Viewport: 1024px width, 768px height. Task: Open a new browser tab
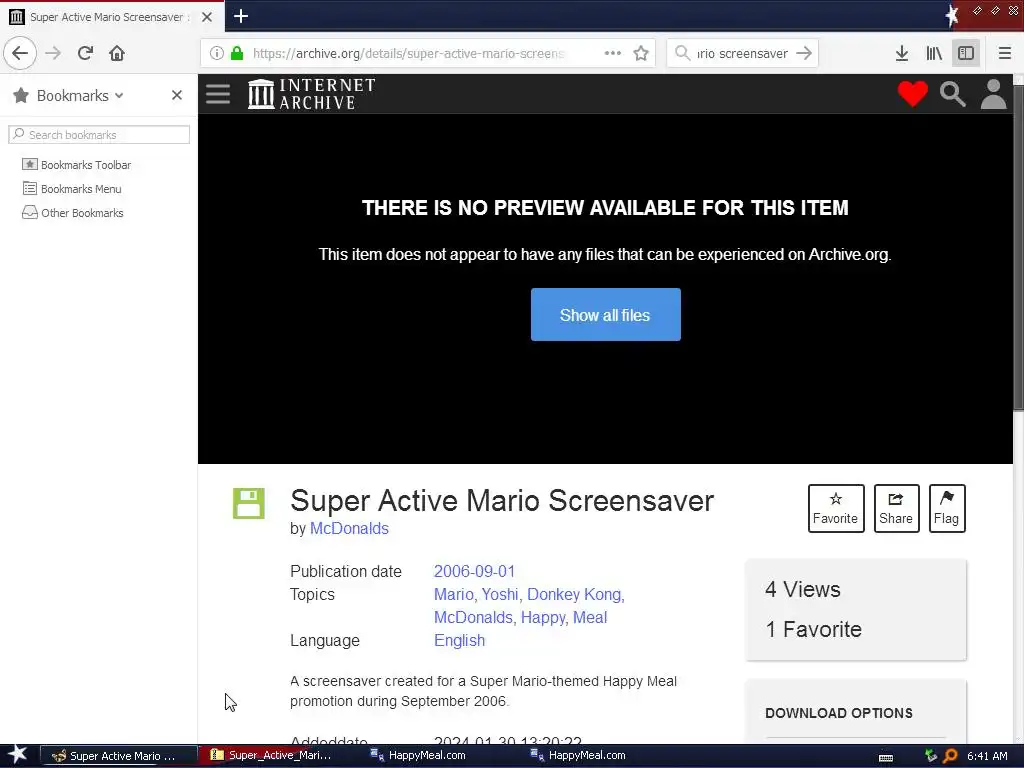[241, 16]
